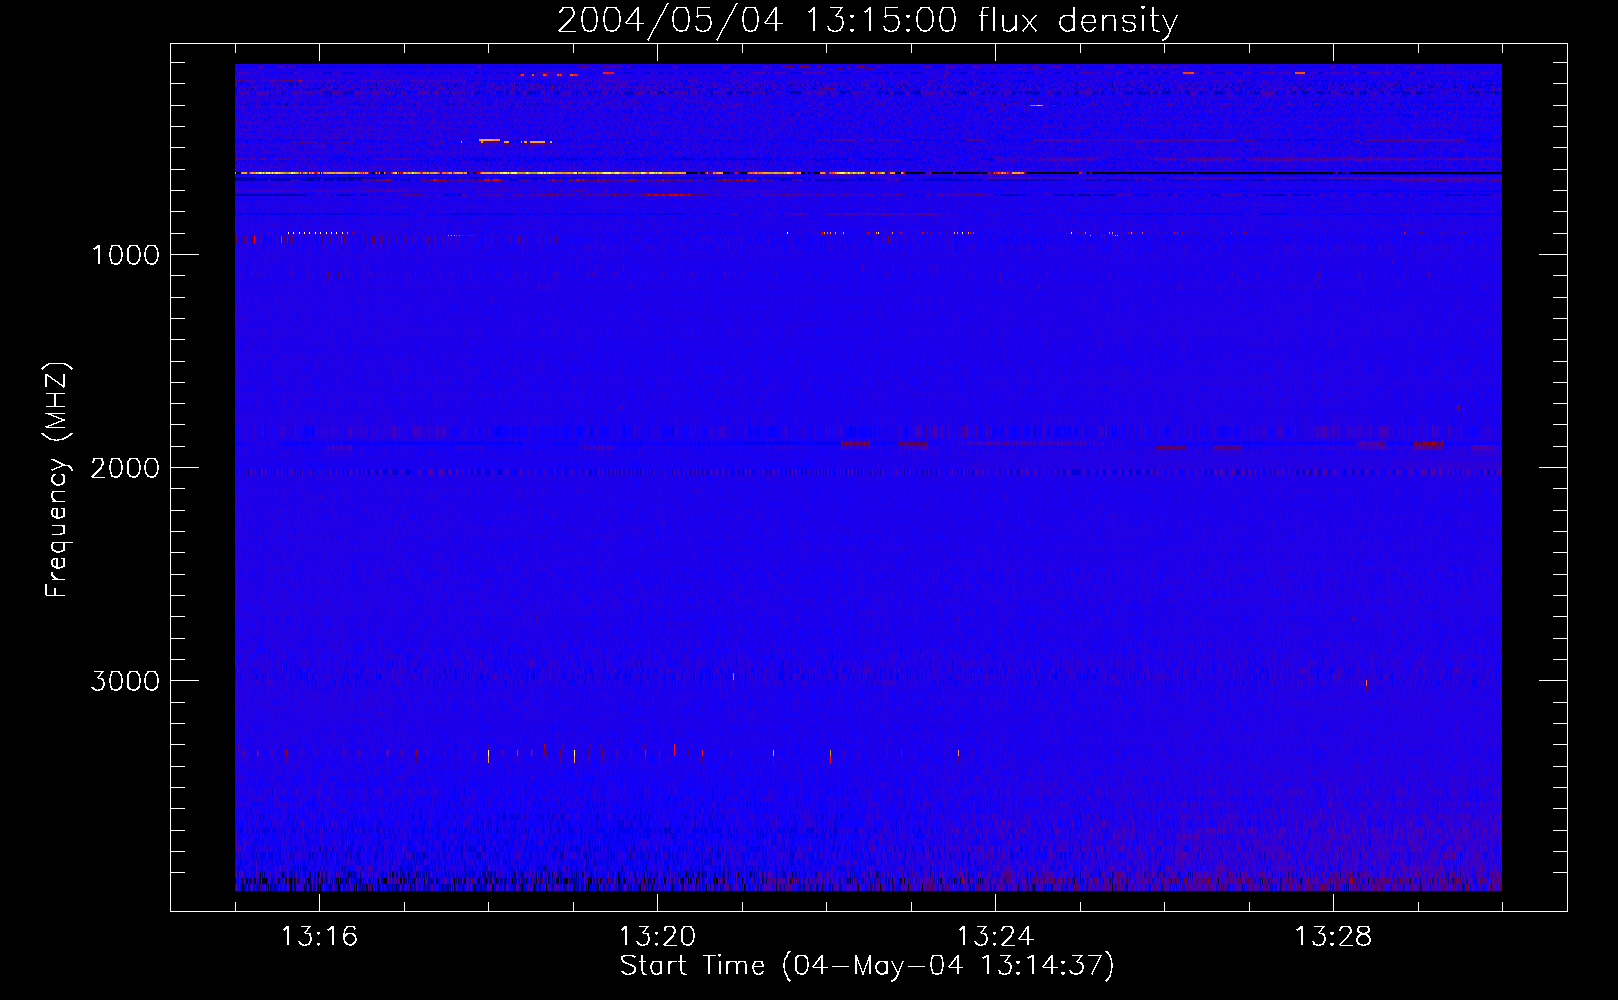Click the '13:20' time tick label
Viewport: 1618px width, 1000px height.
click(x=657, y=937)
